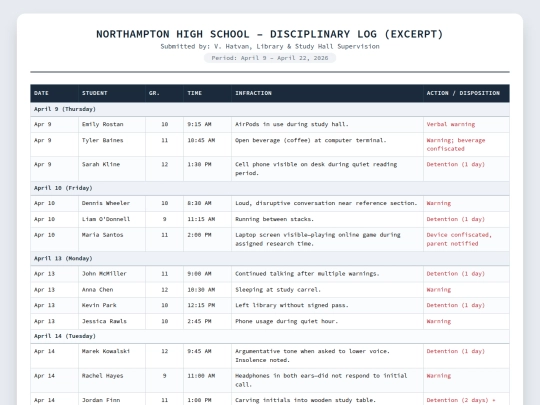Click Kevin Park's 'Detention (1 day)' action

(x=456, y=305)
